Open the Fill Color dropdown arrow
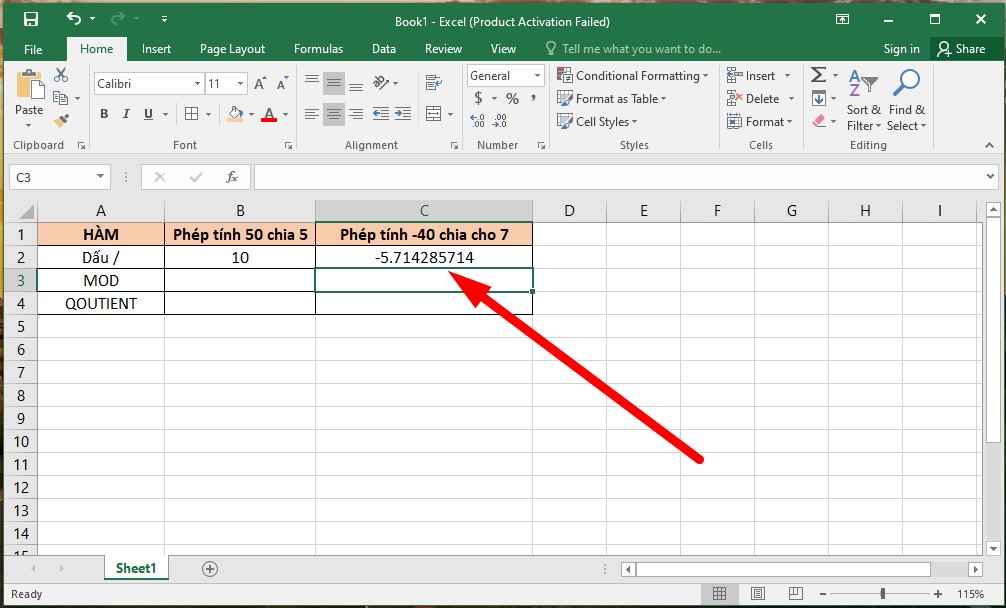The height and width of the screenshot is (608, 1006). [x=250, y=115]
